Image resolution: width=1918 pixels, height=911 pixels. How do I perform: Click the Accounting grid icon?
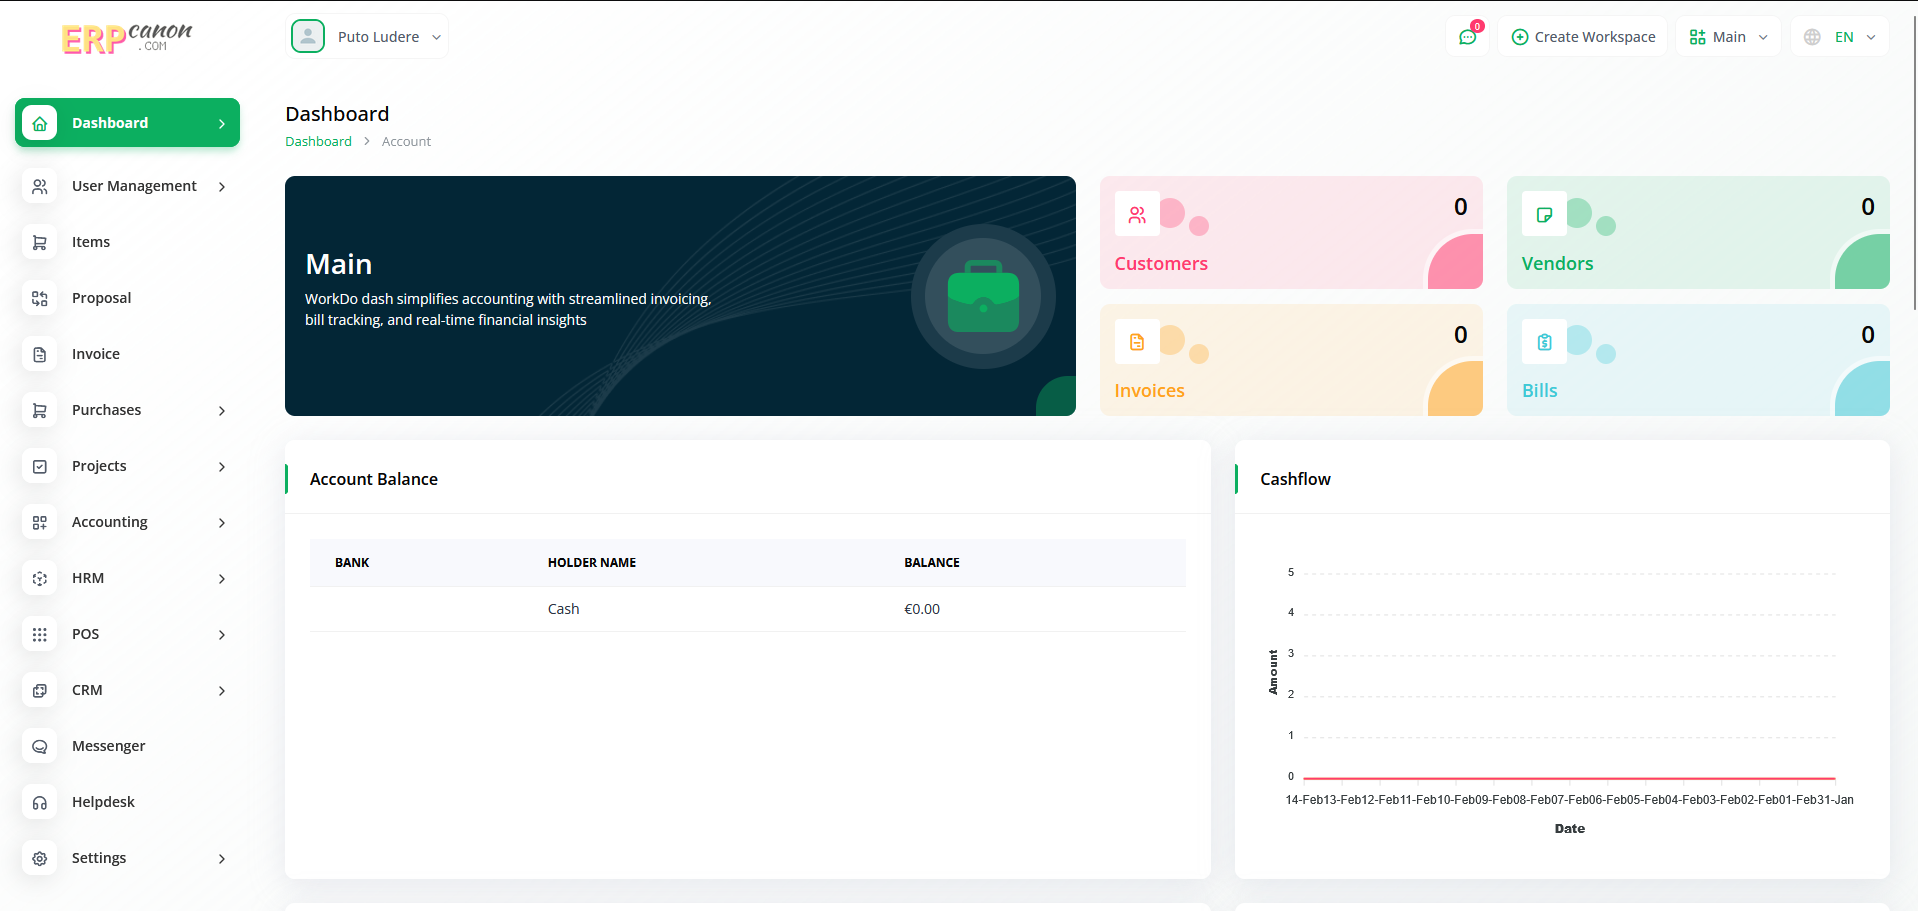click(39, 522)
